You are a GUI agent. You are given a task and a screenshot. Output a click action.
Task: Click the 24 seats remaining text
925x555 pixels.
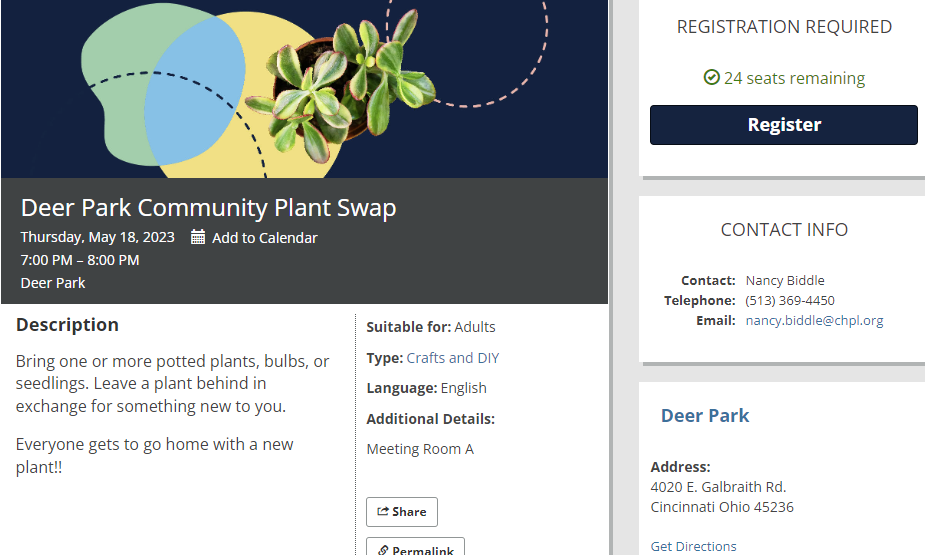pos(794,78)
